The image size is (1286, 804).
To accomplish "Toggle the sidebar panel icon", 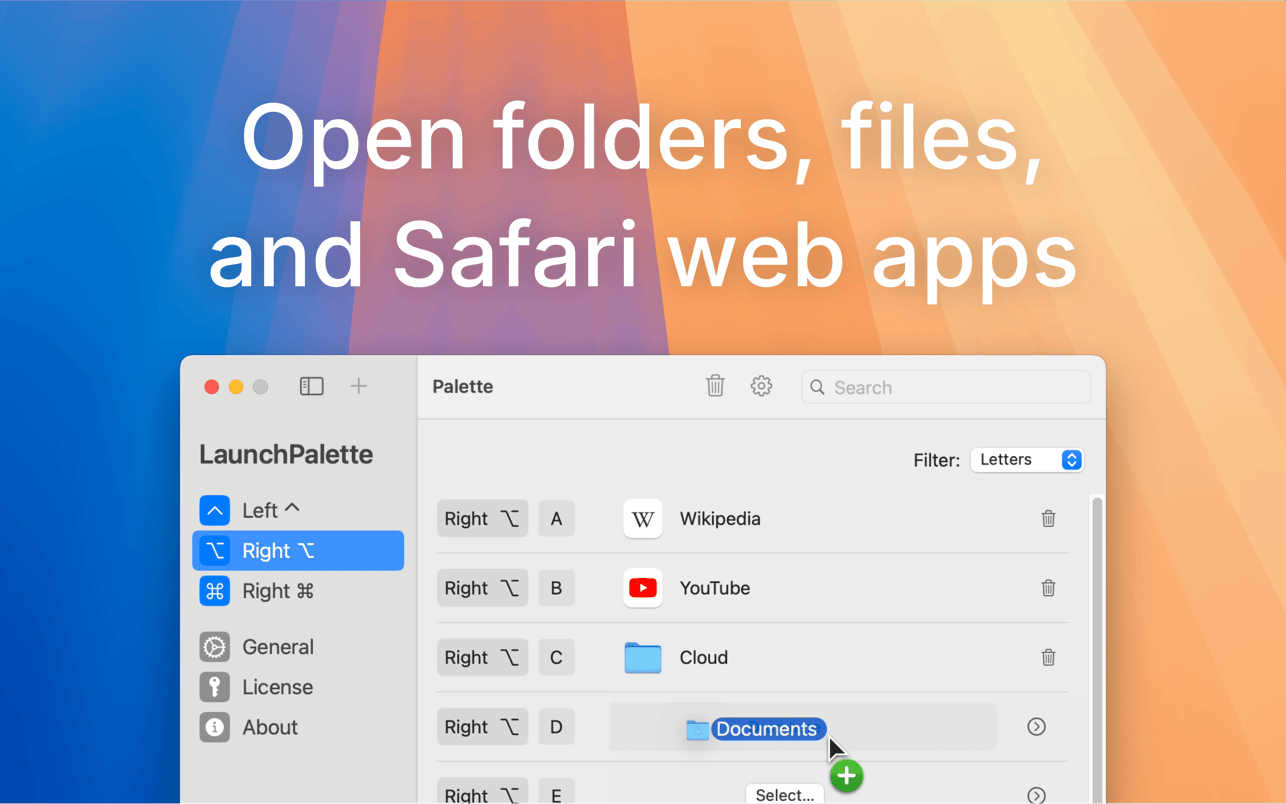I will click(x=311, y=386).
